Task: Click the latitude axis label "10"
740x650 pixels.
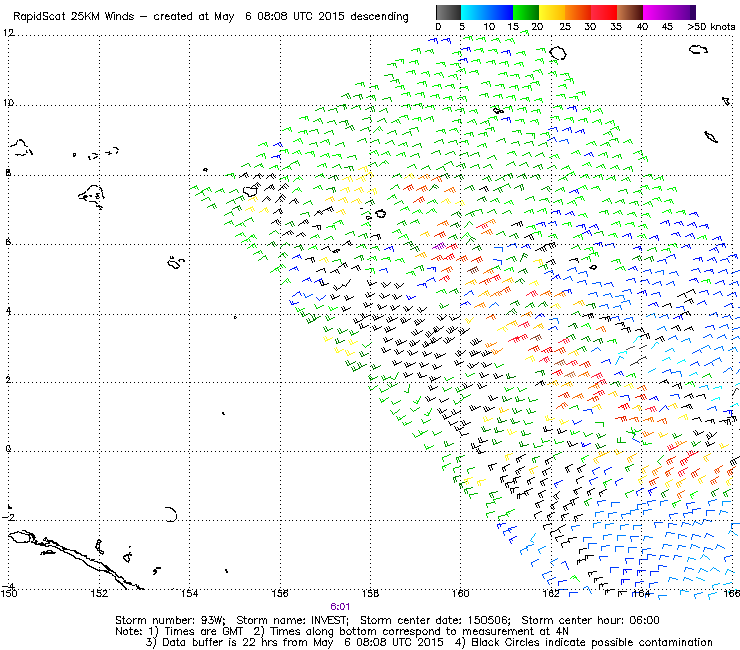Action: tap(8, 102)
